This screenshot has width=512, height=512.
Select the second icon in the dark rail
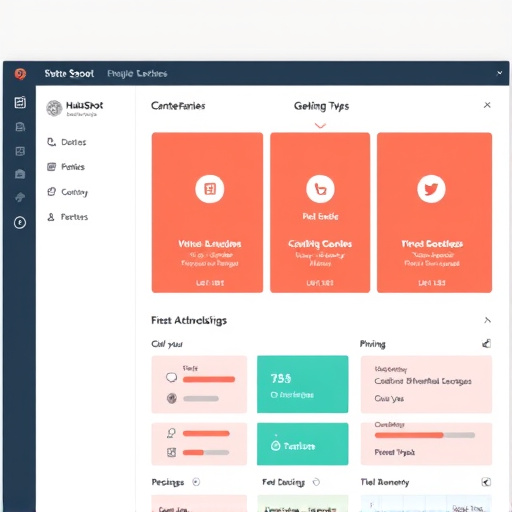20,127
